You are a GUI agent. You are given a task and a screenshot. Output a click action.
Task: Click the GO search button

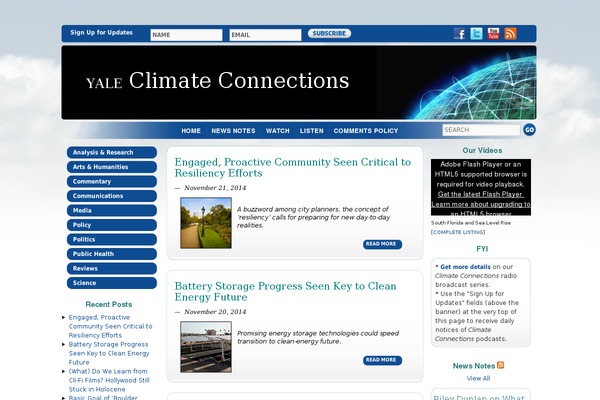click(x=530, y=130)
